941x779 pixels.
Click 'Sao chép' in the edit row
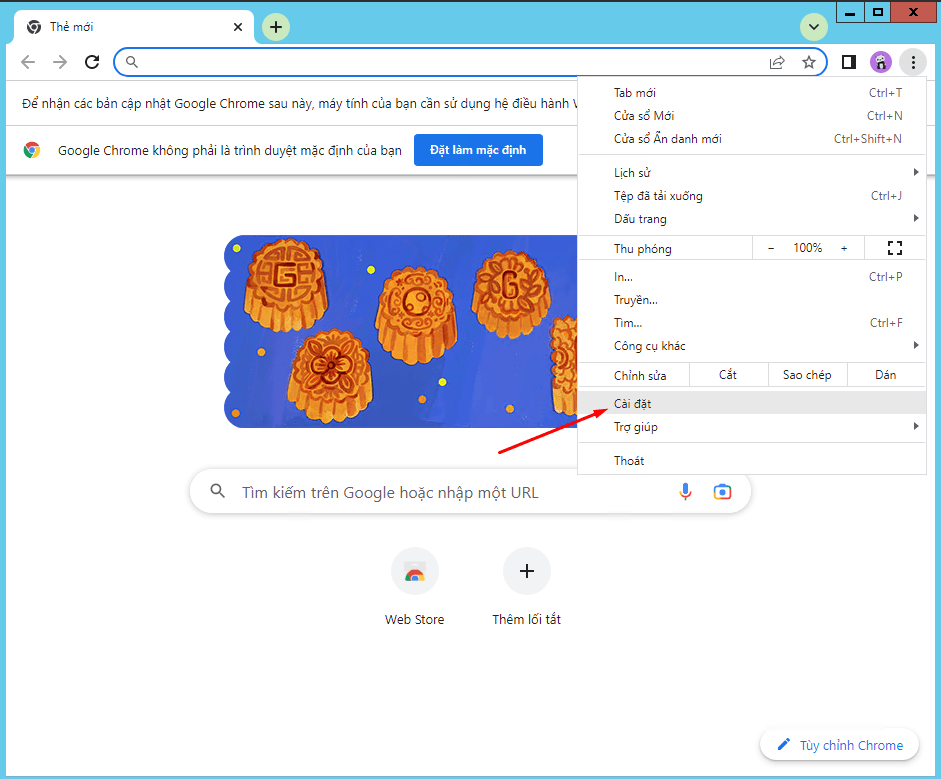tap(807, 375)
